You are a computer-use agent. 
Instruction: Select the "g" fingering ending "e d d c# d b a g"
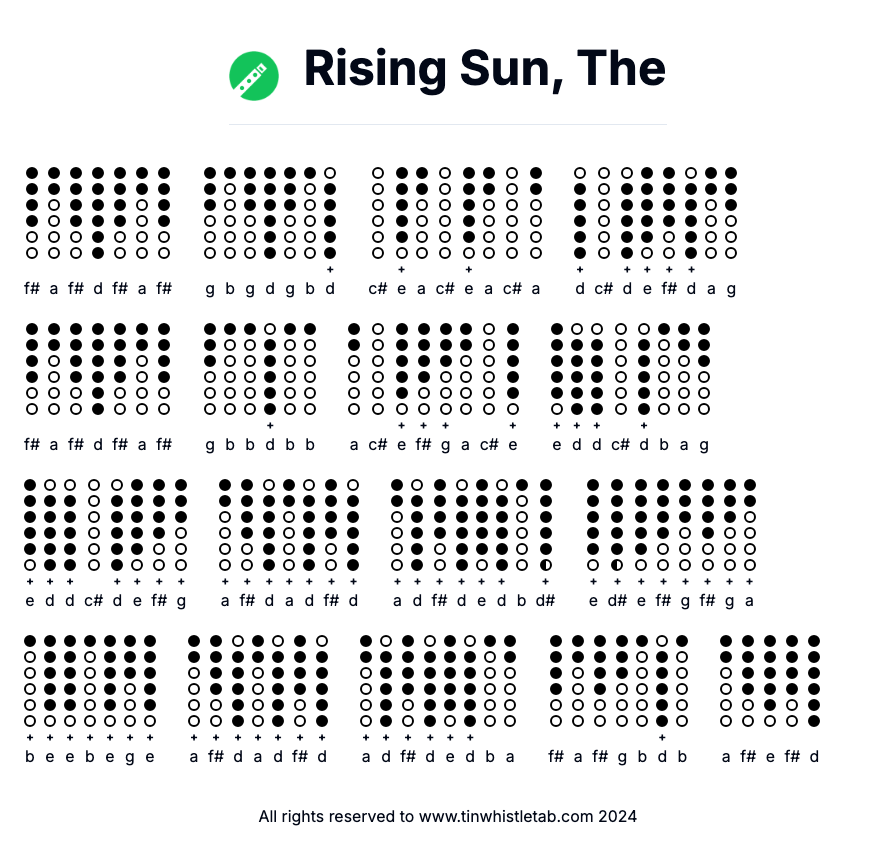point(704,369)
